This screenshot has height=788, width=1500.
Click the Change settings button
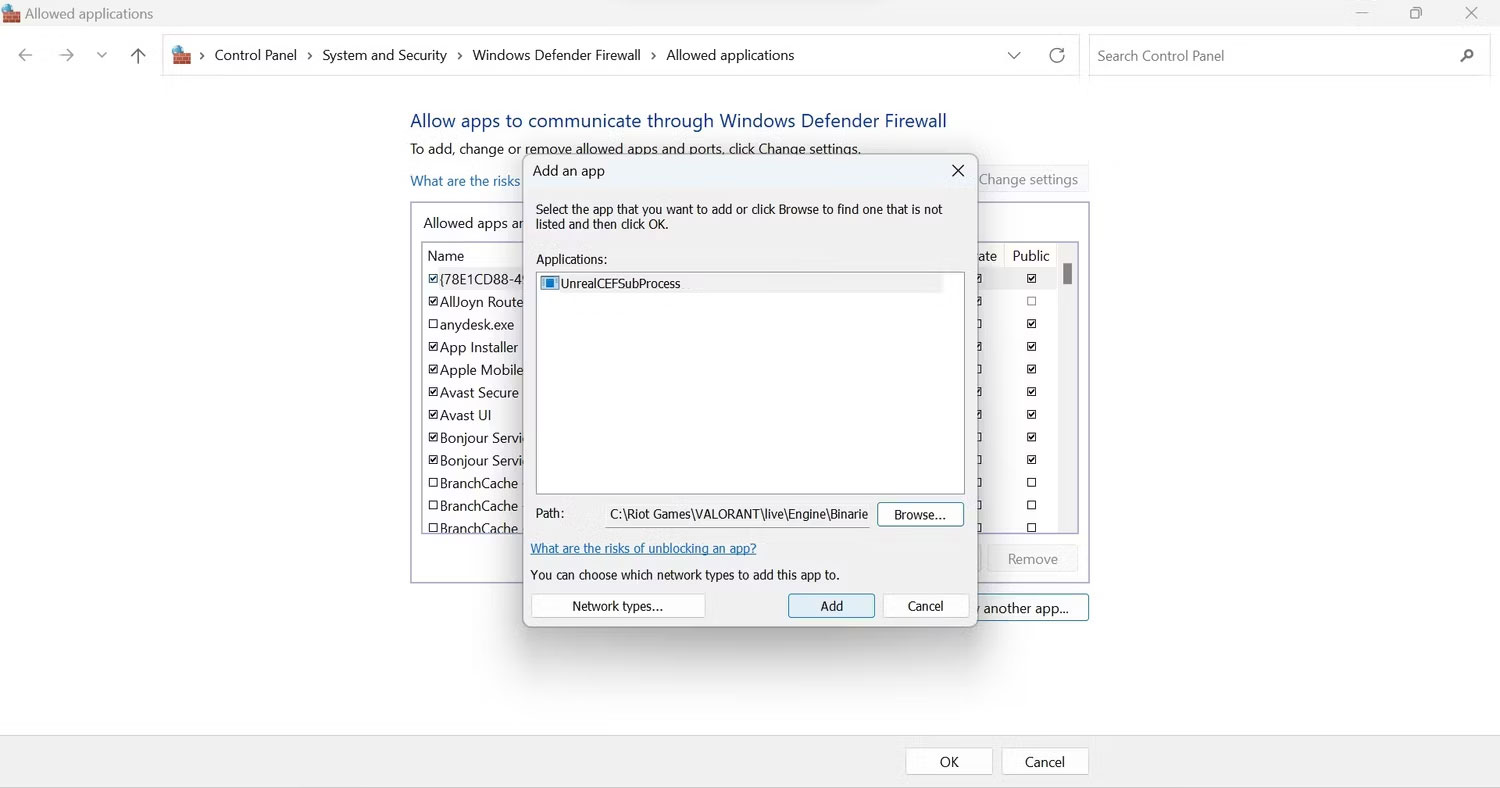(x=1028, y=179)
